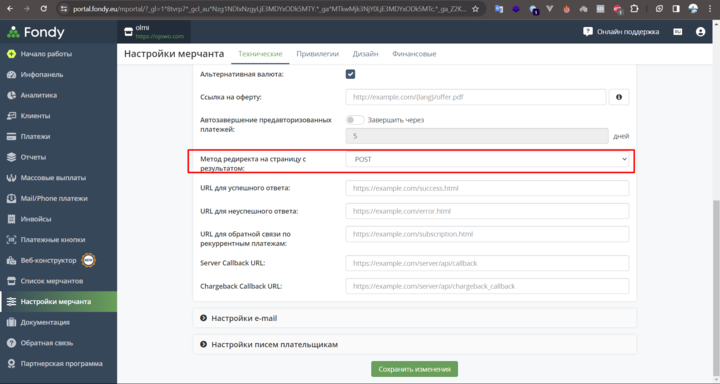Open the redirect method POST dropdown

coord(487,159)
